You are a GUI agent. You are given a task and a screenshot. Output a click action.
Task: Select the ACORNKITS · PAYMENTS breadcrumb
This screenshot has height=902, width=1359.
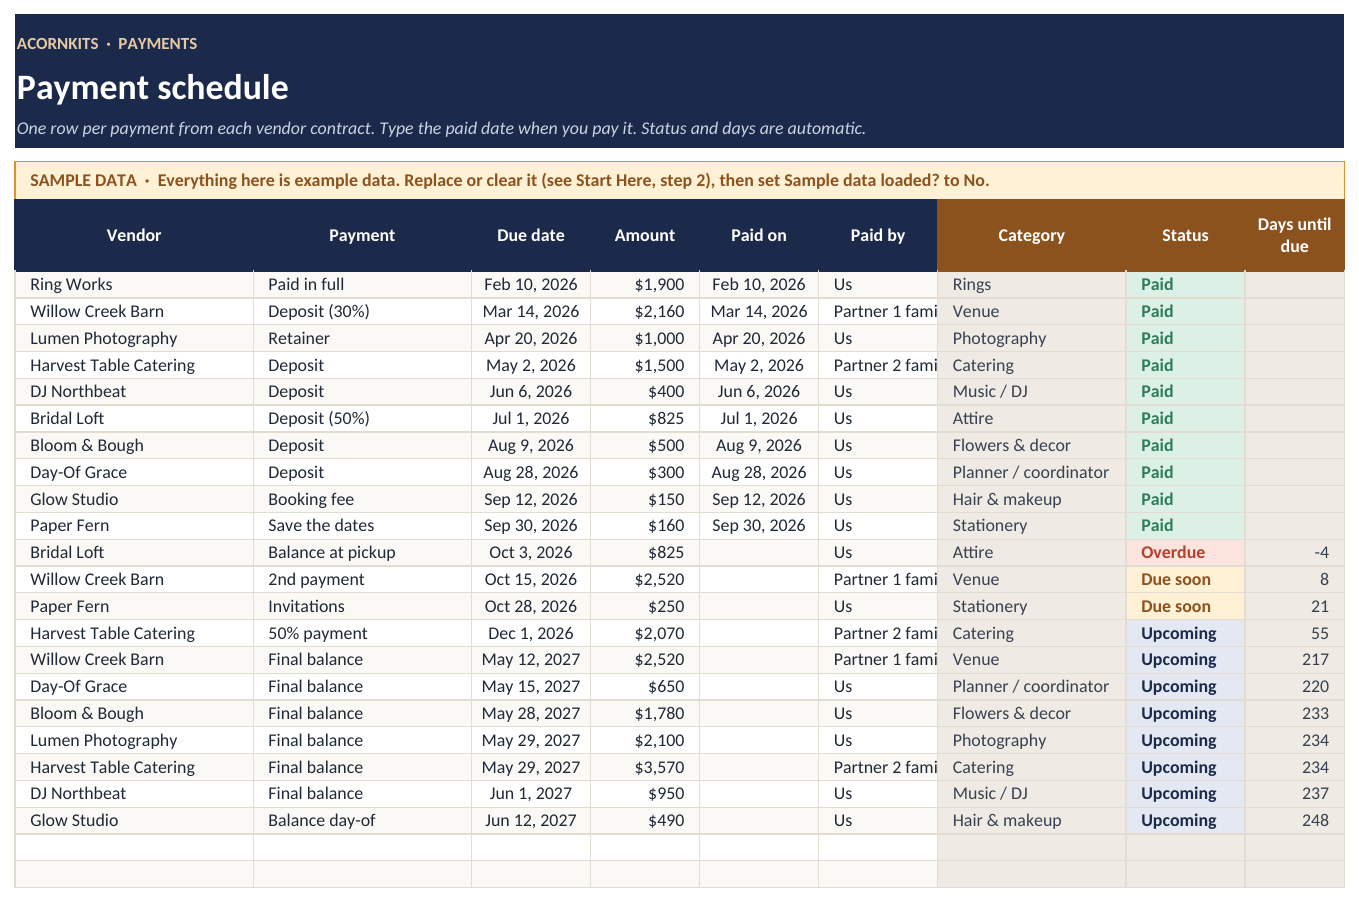pos(107,43)
